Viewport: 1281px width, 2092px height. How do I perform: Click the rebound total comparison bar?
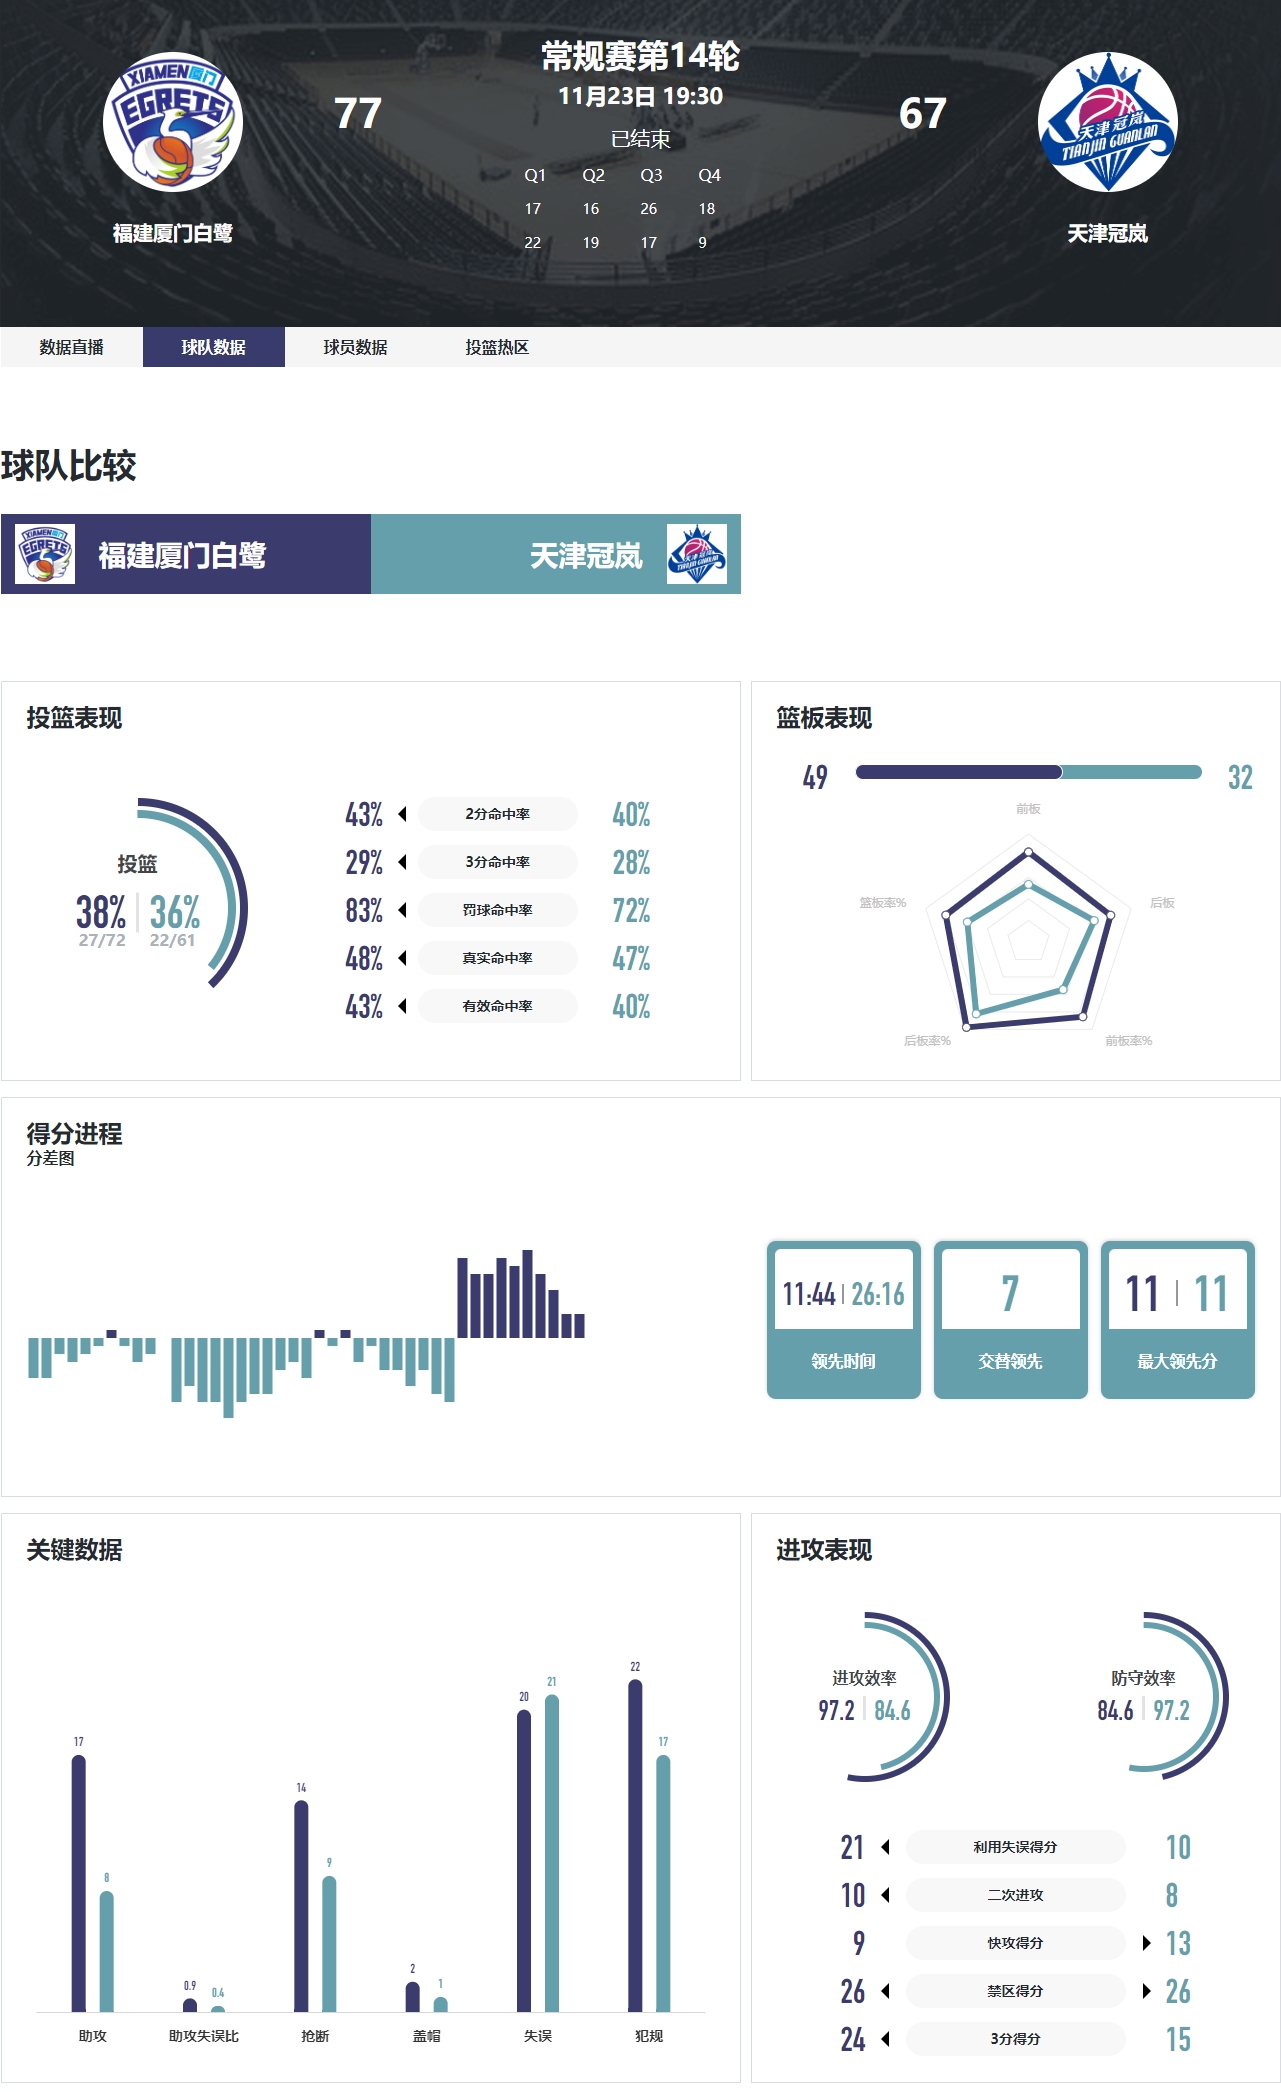click(1028, 772)
